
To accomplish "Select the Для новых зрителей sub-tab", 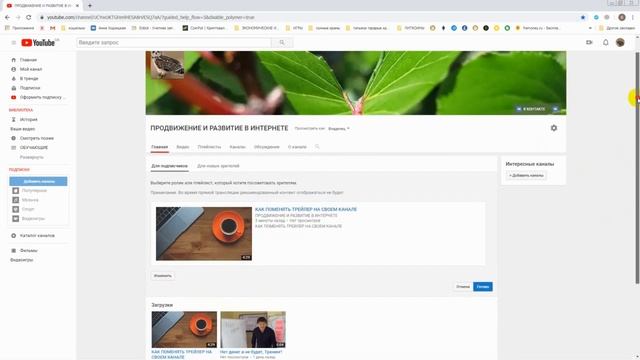I will coord(218,166).
